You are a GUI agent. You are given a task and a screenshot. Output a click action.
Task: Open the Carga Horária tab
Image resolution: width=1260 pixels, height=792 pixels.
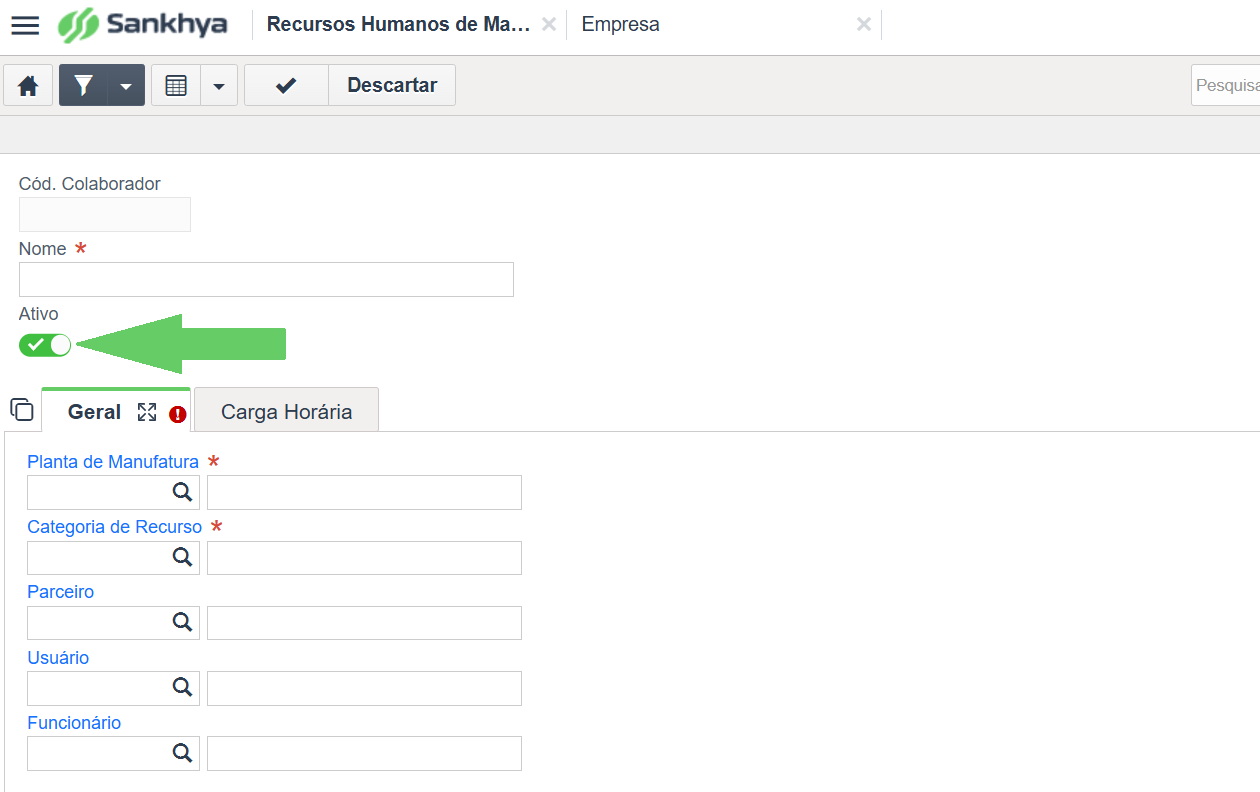coord(286,410)
